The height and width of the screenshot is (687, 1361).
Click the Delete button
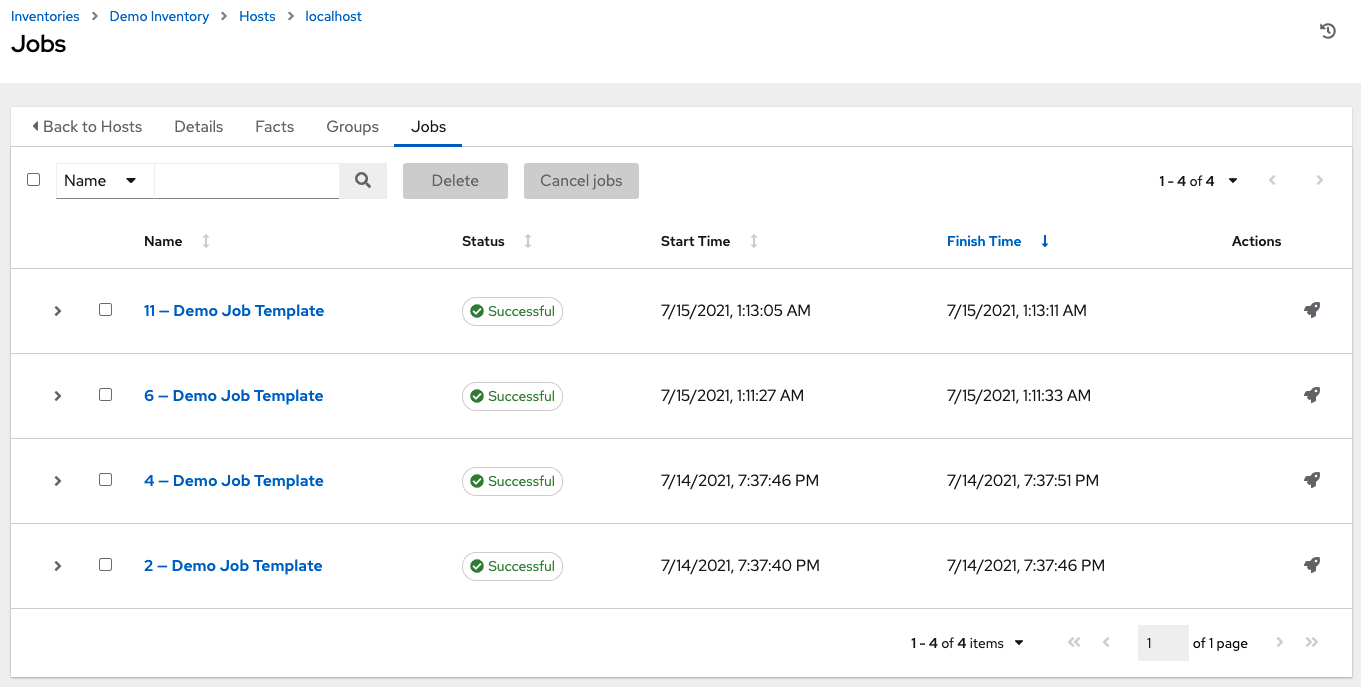(455, 180)
